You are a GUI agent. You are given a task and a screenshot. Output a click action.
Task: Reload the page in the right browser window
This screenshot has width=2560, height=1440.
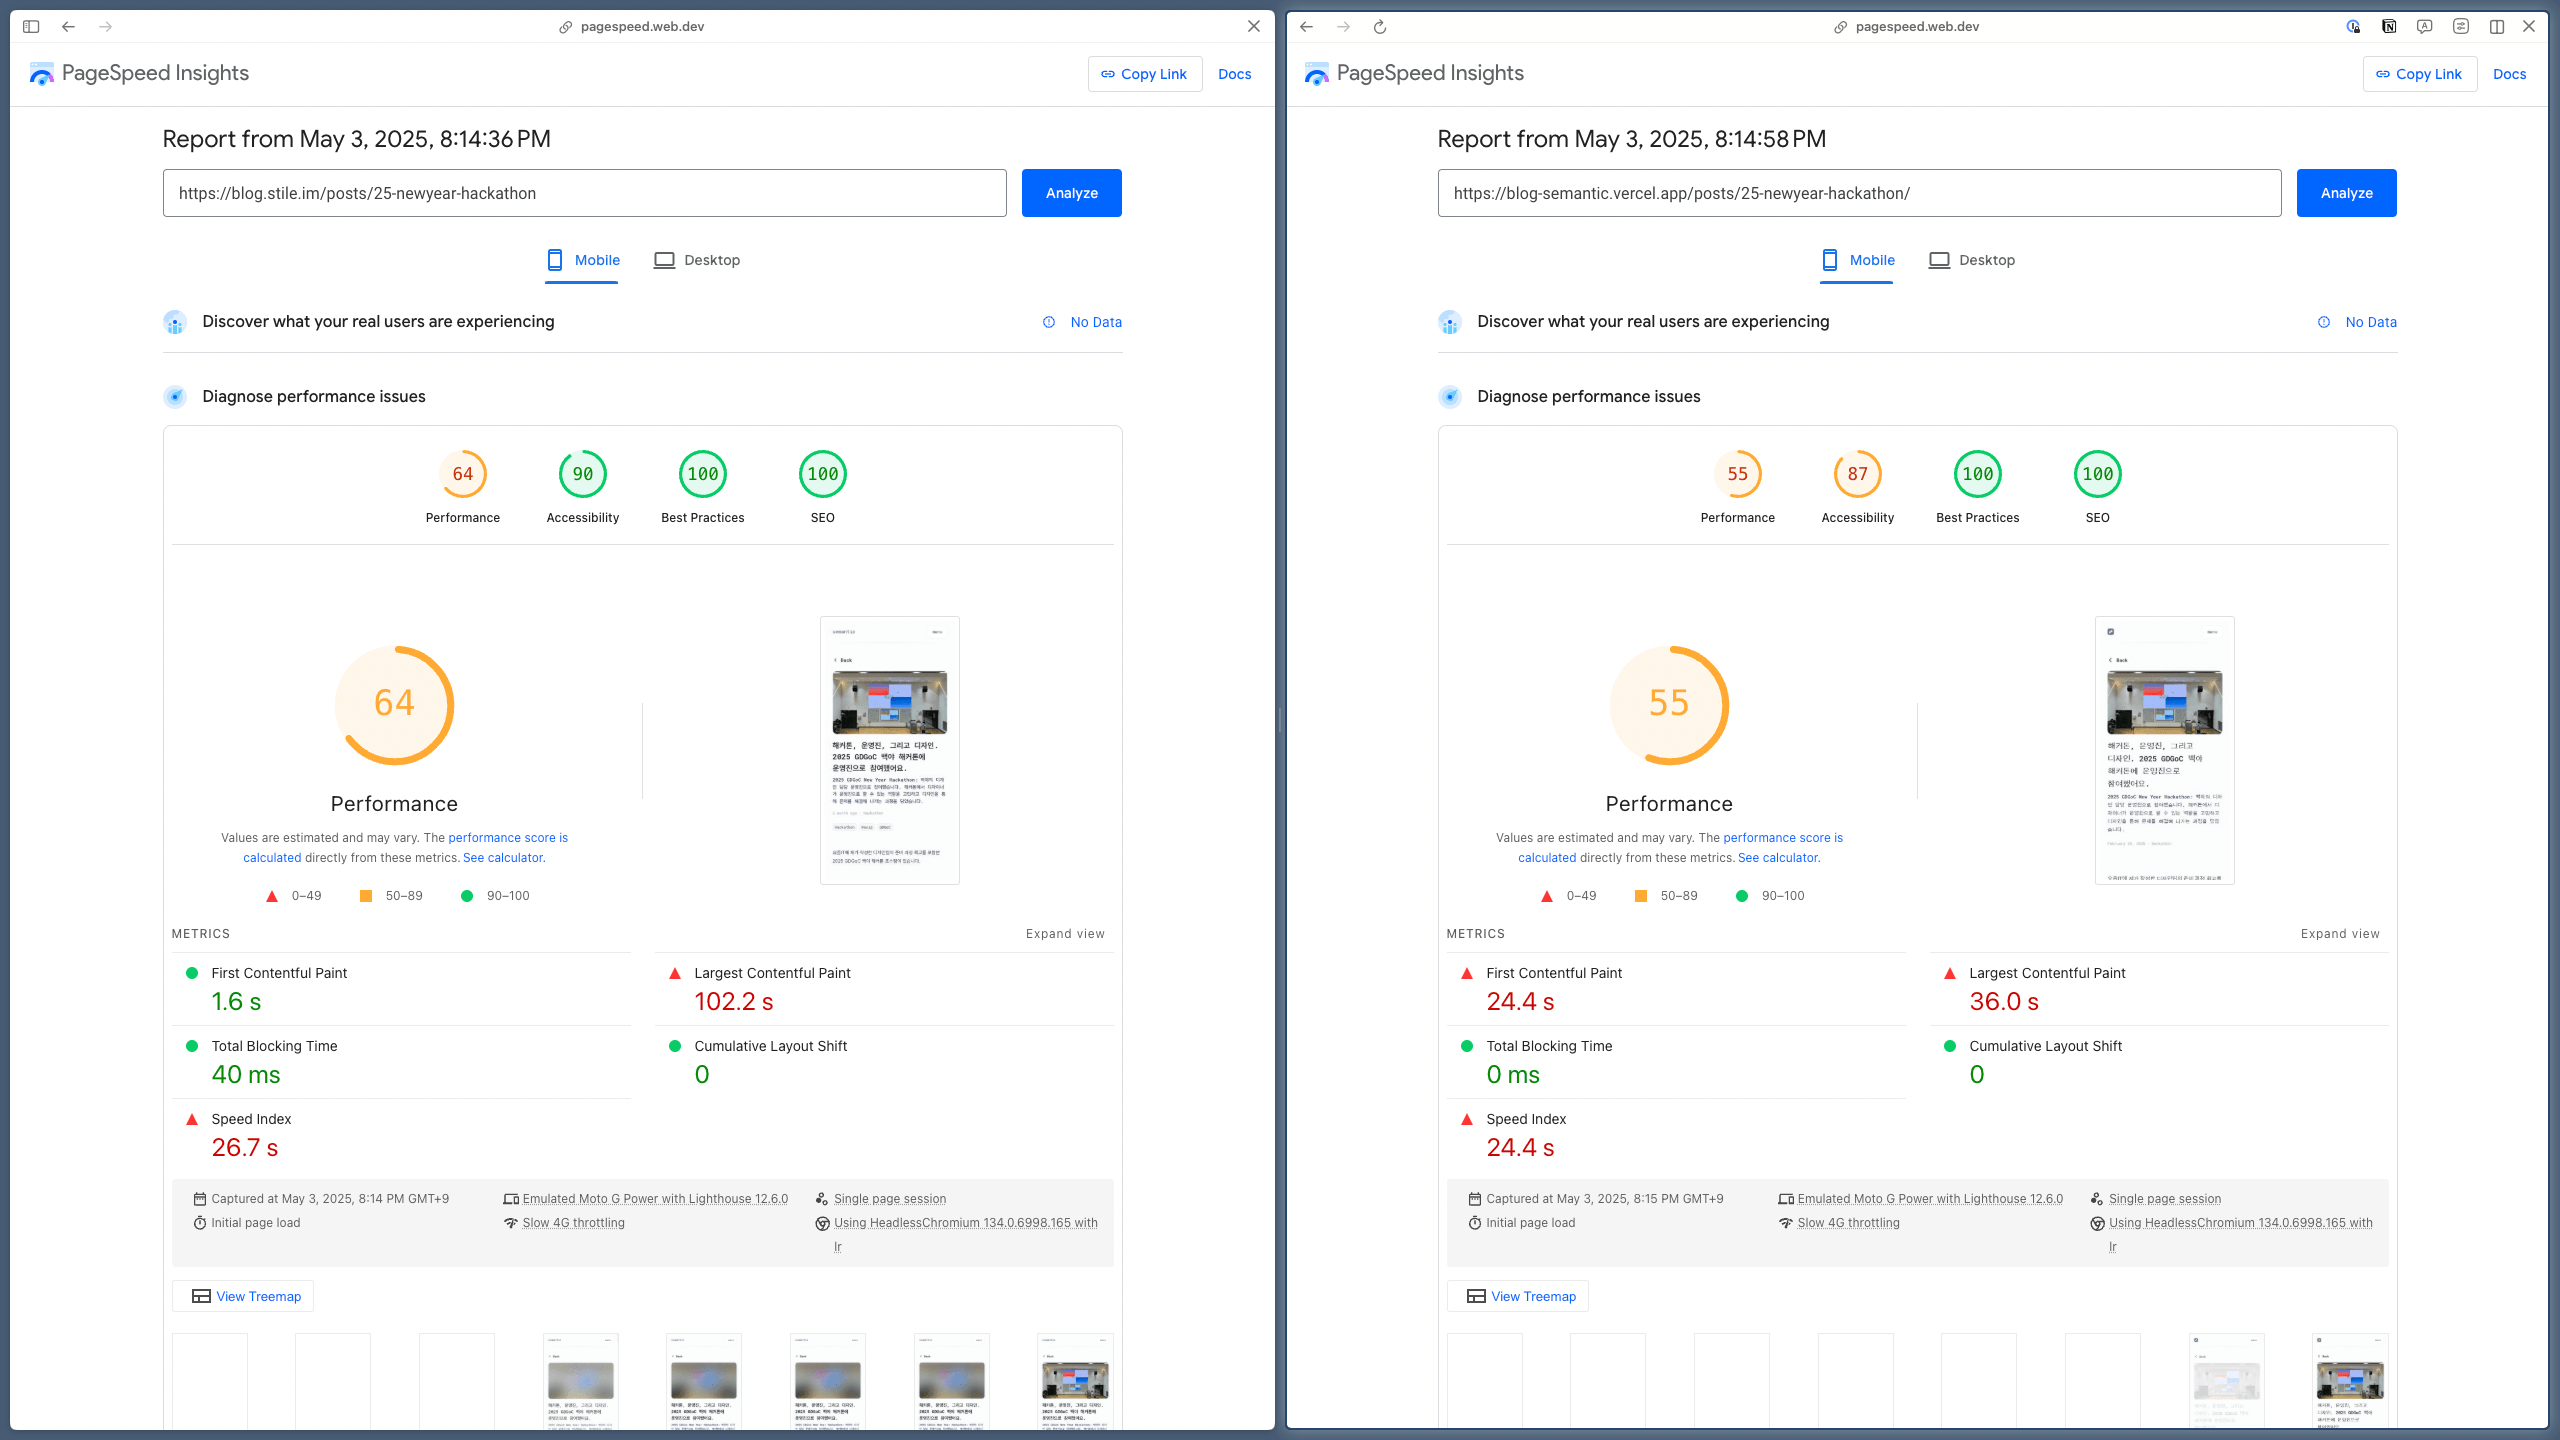tap(1380, 26)
